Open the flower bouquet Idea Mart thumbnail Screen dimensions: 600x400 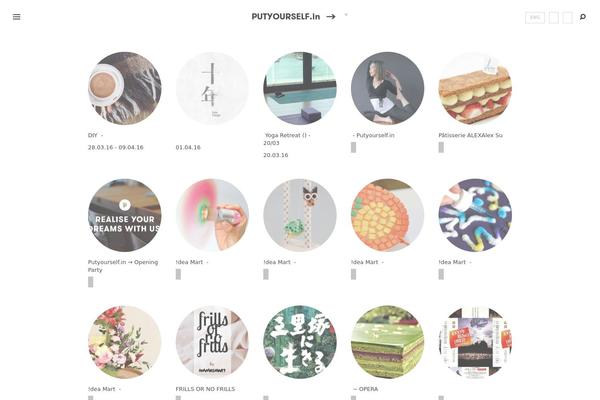pos(124,342)
